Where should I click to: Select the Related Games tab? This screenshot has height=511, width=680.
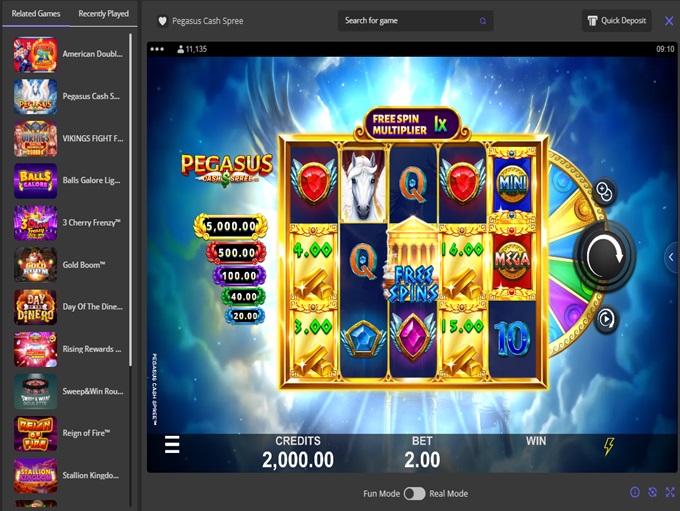click(x=36, y=13)
